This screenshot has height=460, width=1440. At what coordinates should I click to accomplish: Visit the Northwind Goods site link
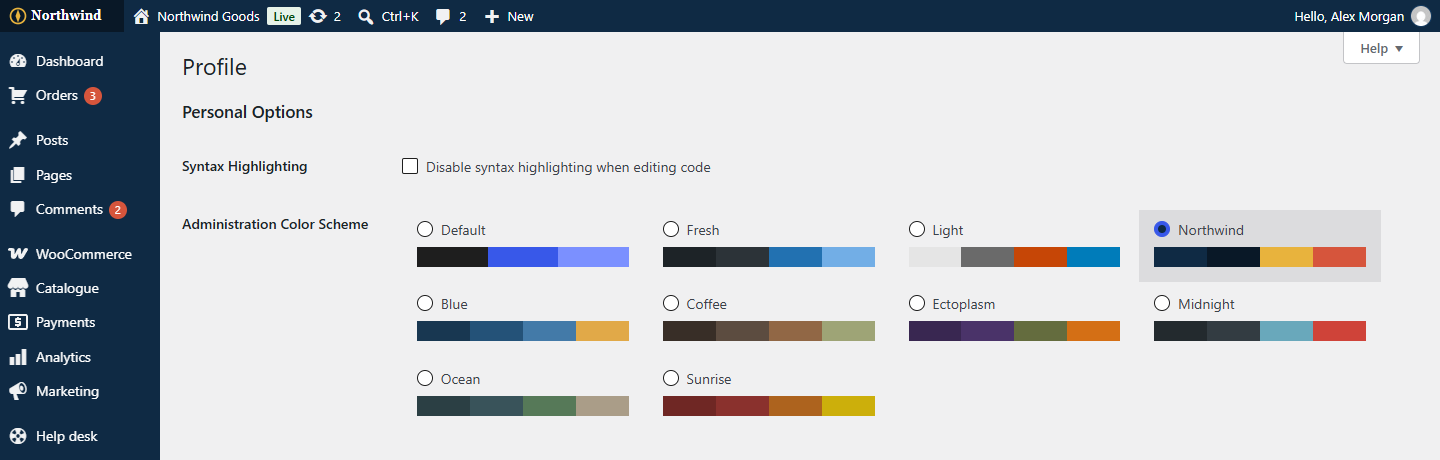click(208, 16)
